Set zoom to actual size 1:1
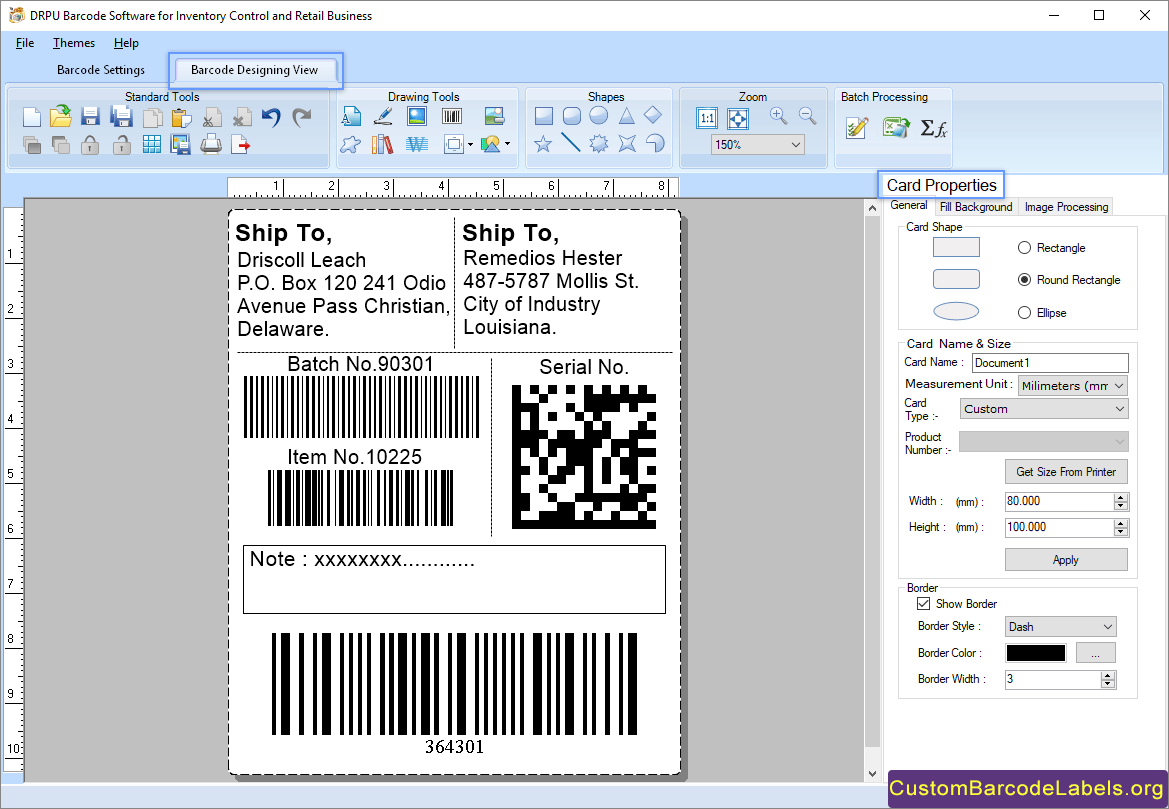 (x=707, y=118)
